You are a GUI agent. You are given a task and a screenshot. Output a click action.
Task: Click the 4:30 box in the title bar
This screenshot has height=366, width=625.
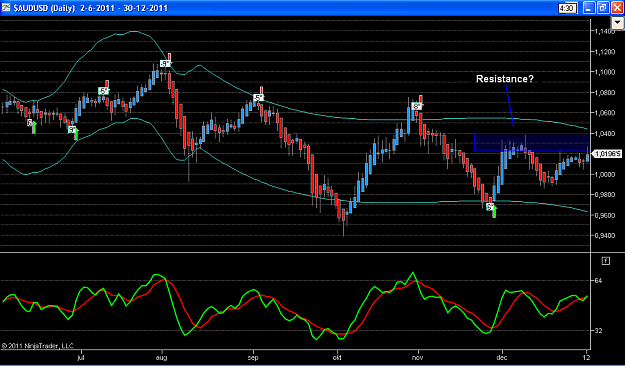pos(568,8)
